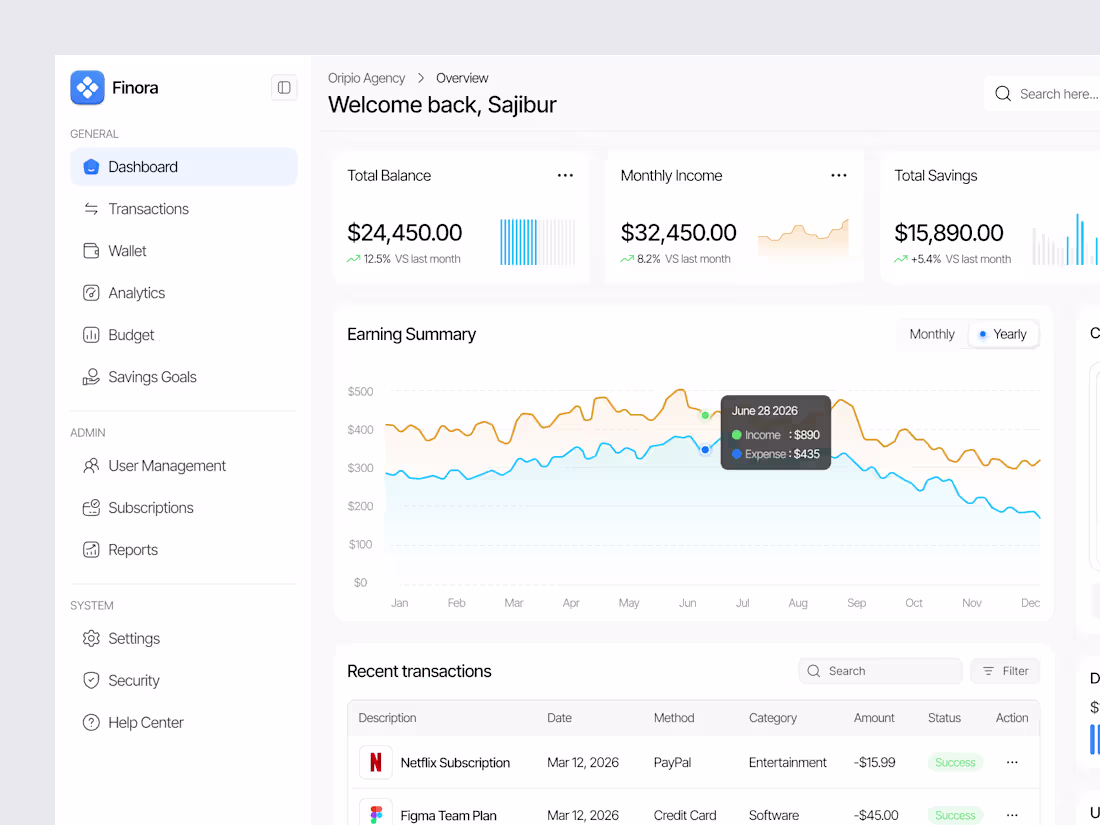Open User Management page
Screen dimensions: 1100x825
point(166,466)
